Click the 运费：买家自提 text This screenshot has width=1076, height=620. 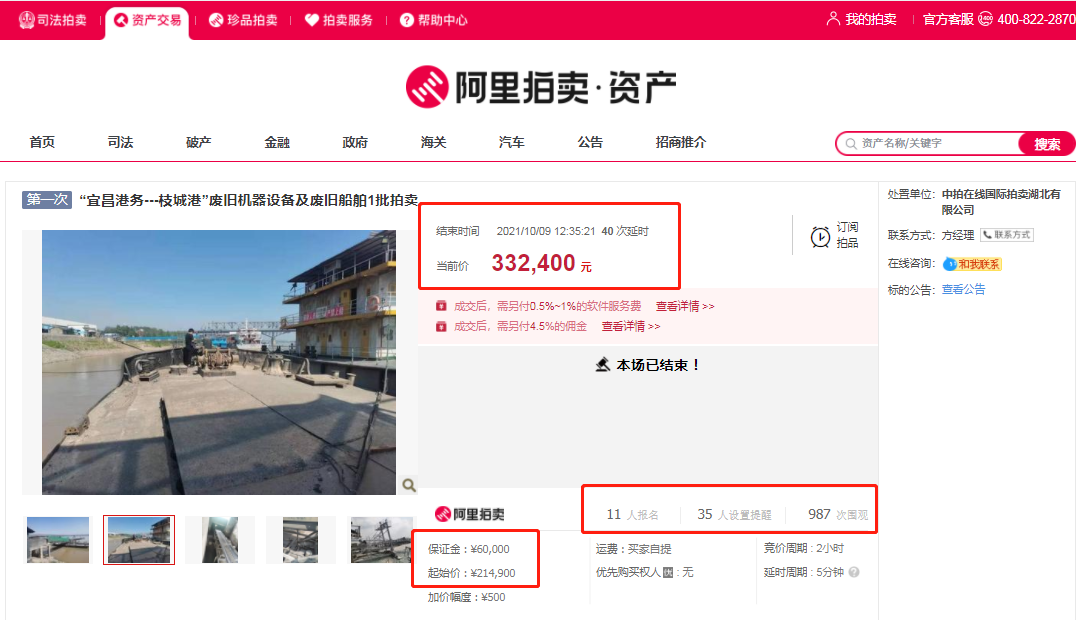(633, 549)
